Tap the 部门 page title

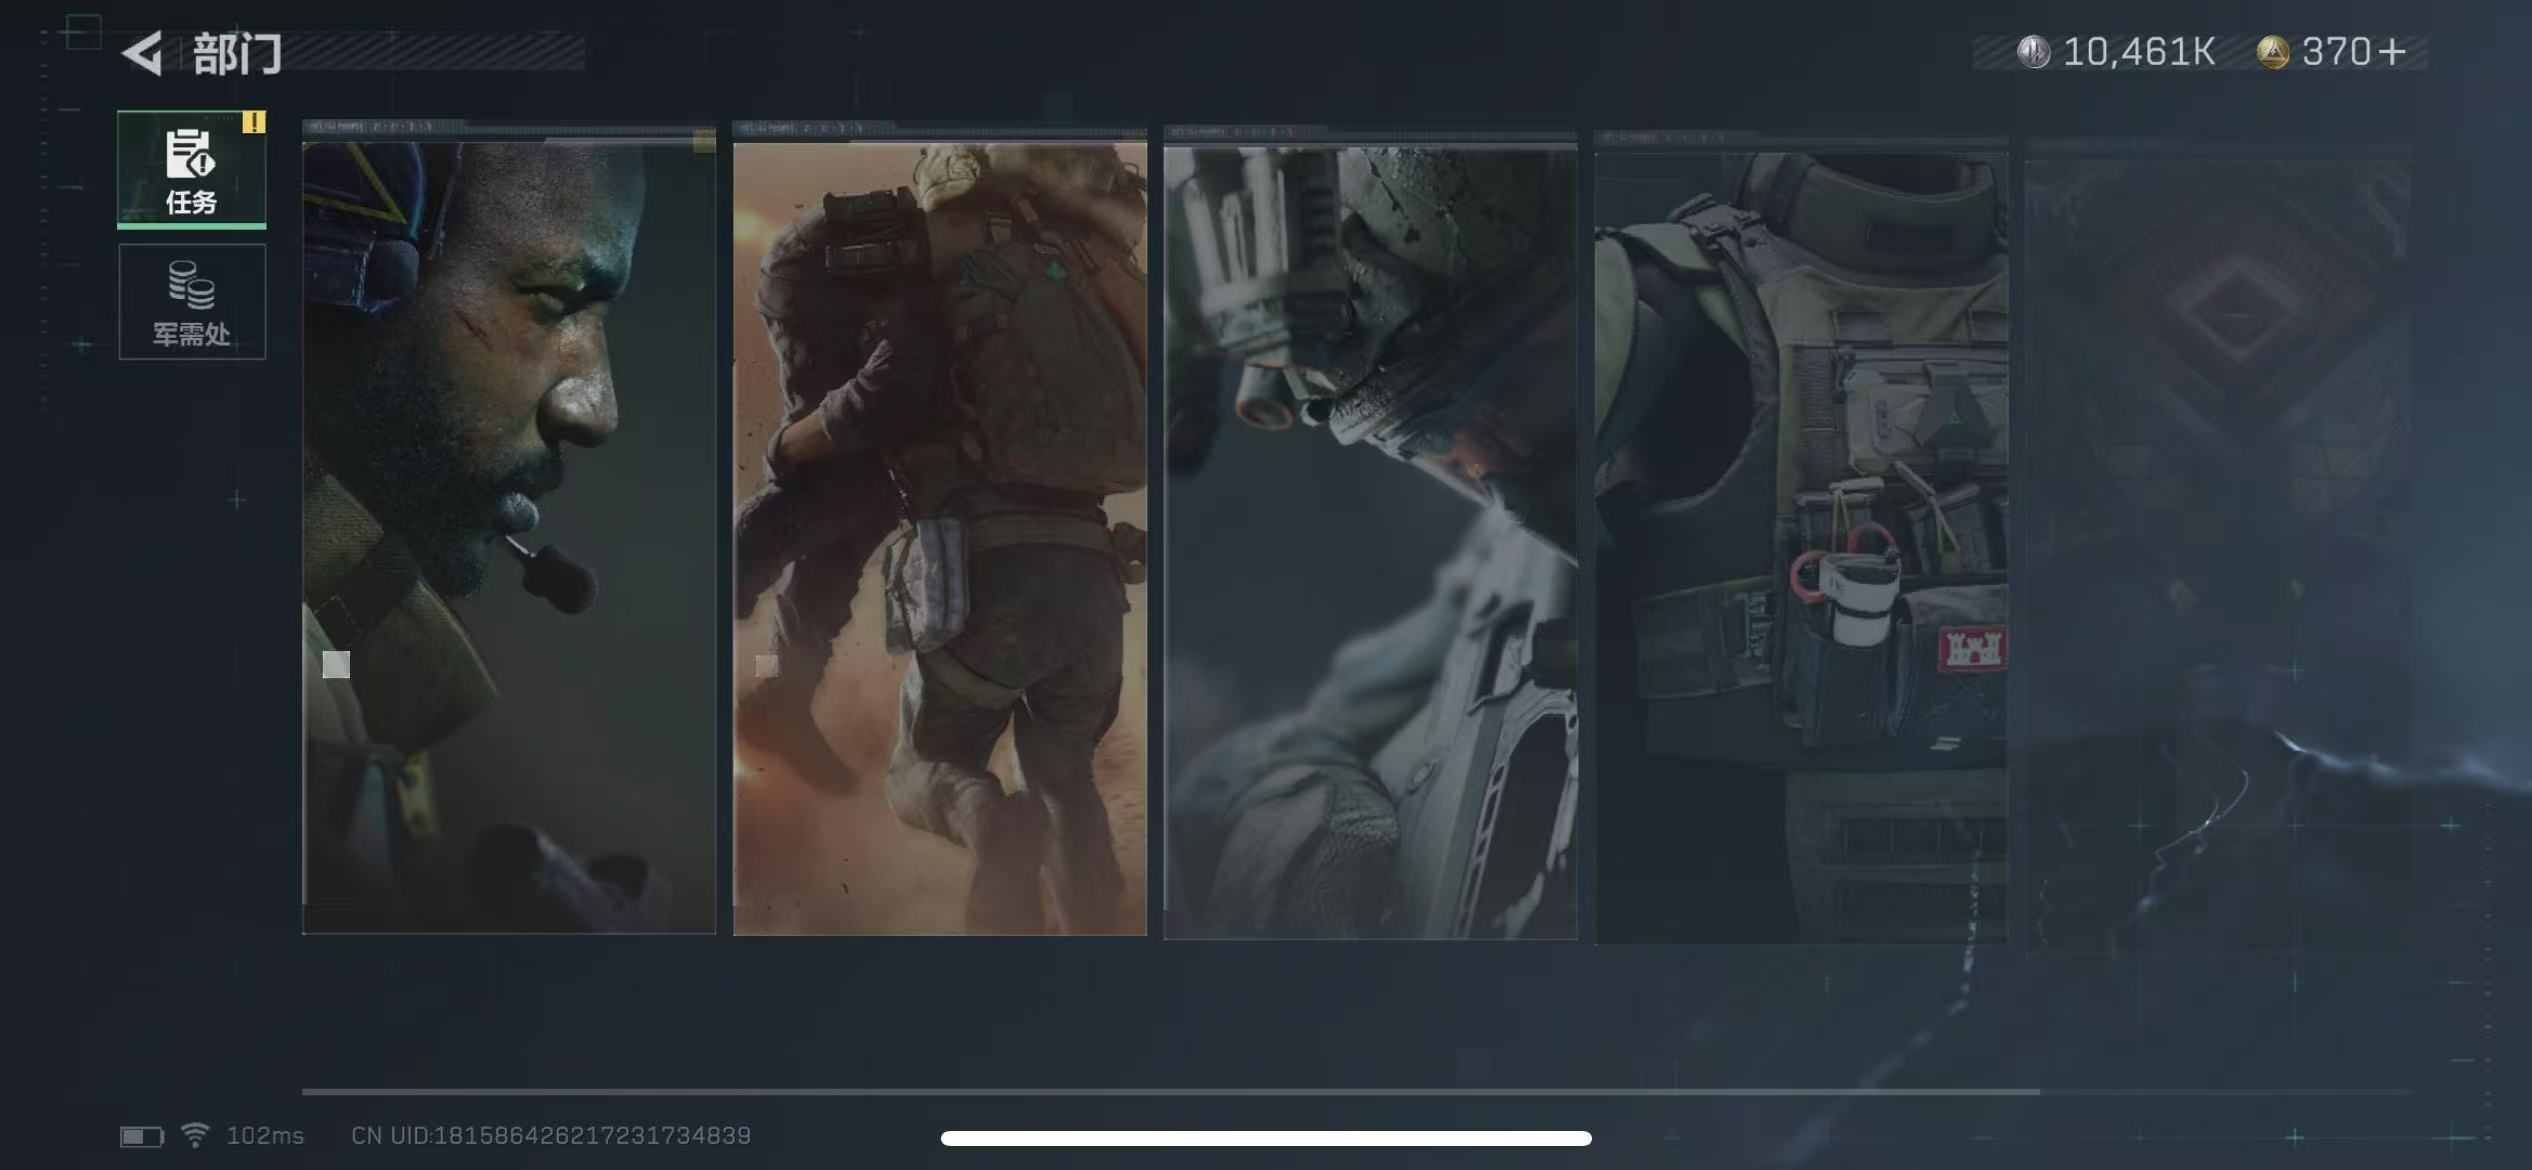pos(237,54)
